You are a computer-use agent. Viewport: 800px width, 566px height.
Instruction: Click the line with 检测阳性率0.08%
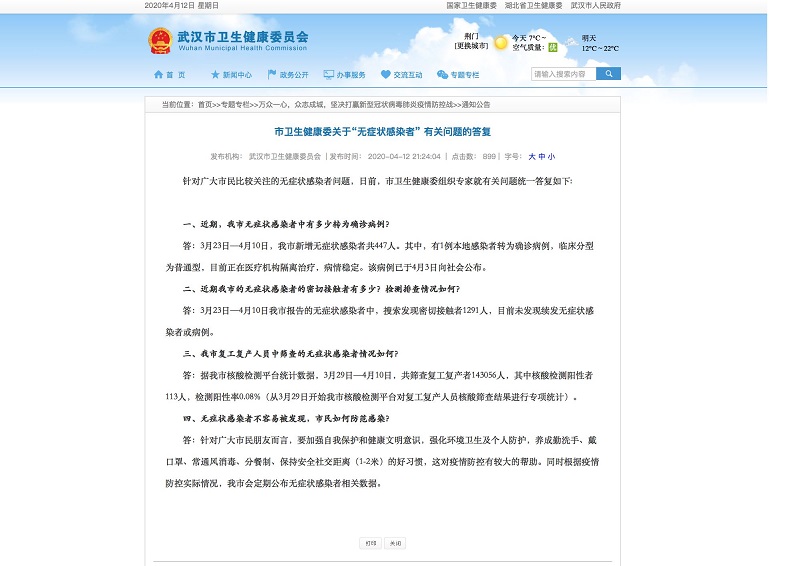[x=371, y=397]
